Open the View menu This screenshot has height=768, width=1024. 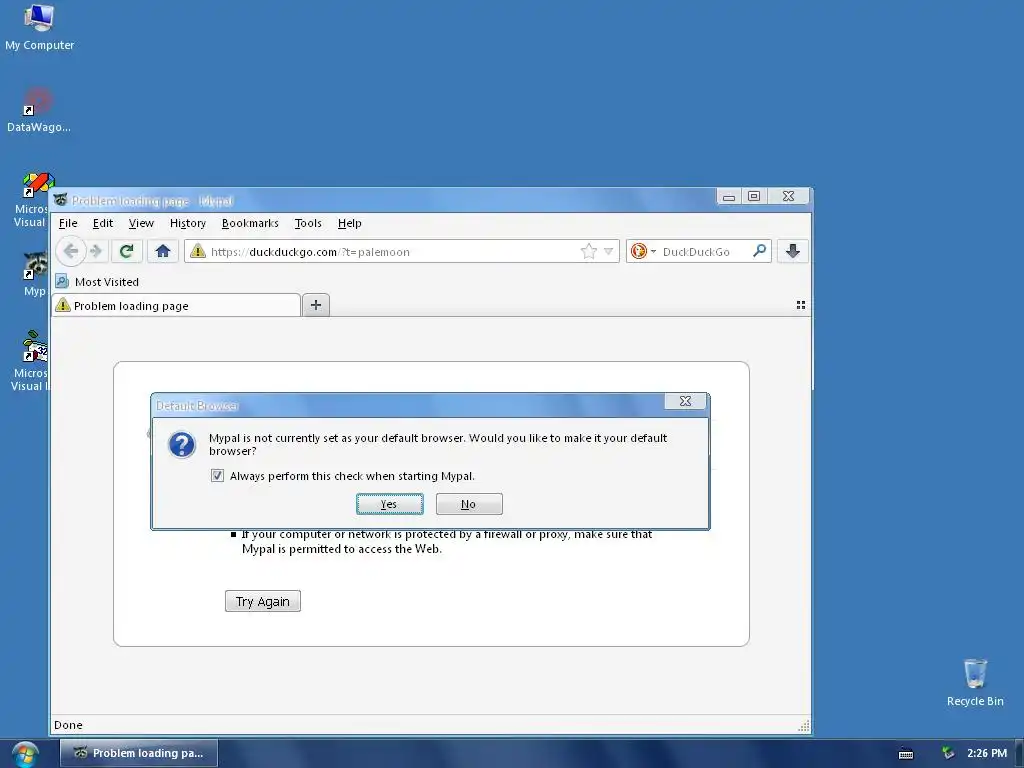pyautogui.click(x=141, y=223)
